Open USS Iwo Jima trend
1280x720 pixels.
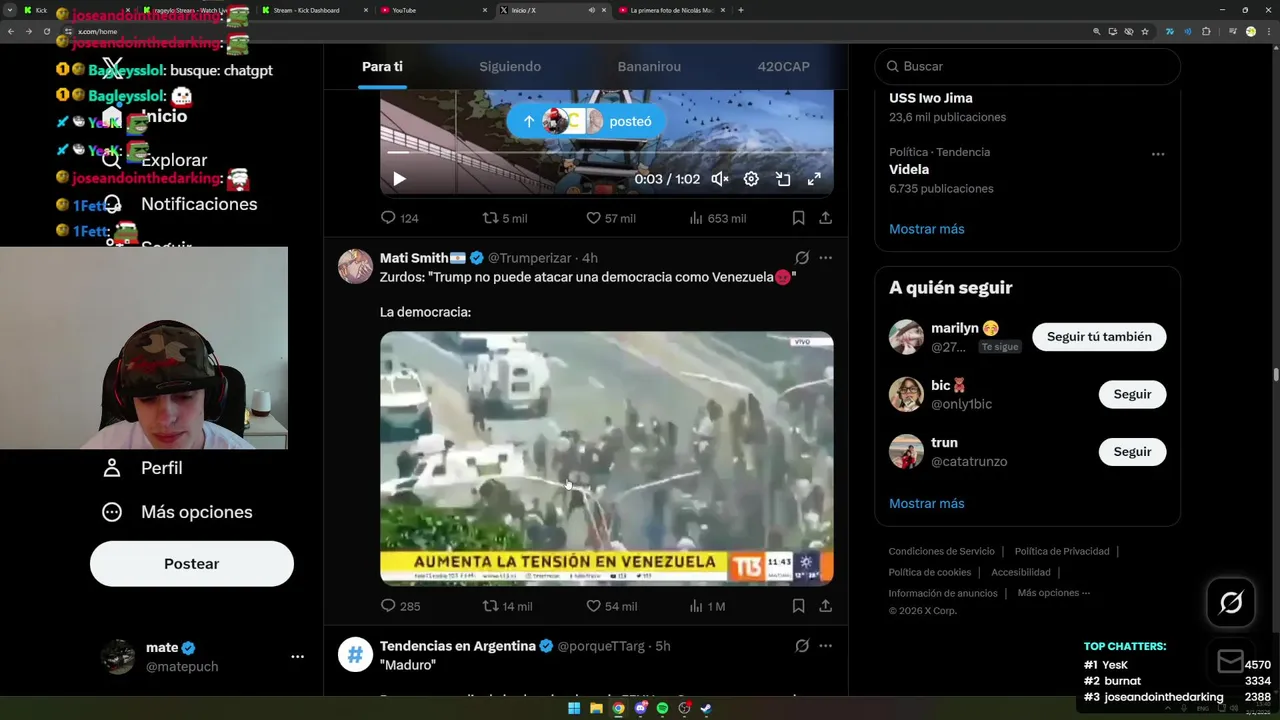931,98
